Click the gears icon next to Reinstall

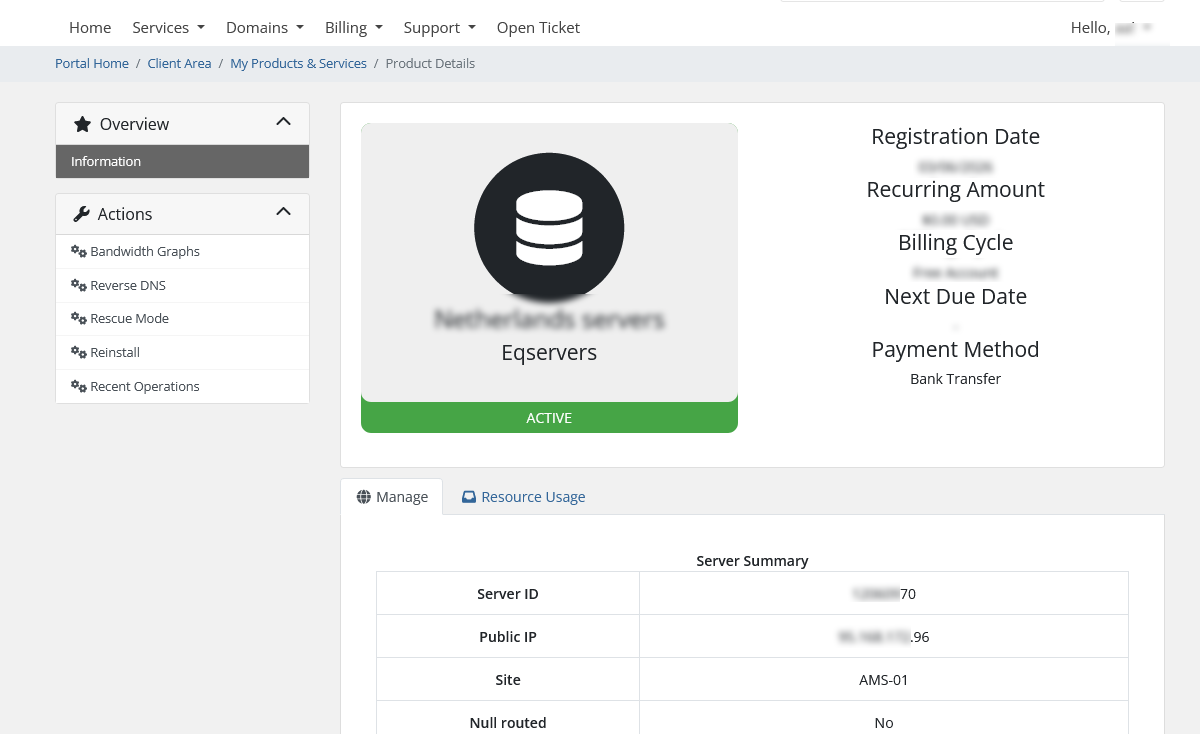(79, 352)
